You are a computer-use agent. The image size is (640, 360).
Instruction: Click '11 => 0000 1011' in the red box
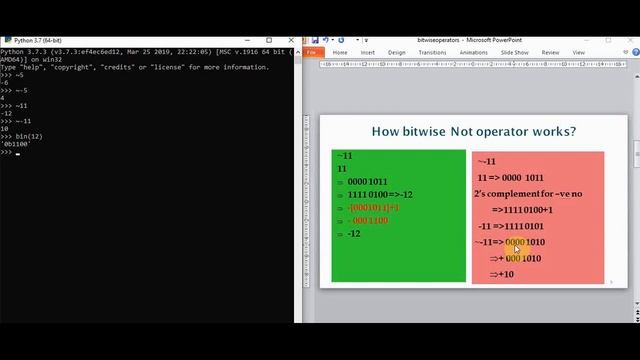511,178
